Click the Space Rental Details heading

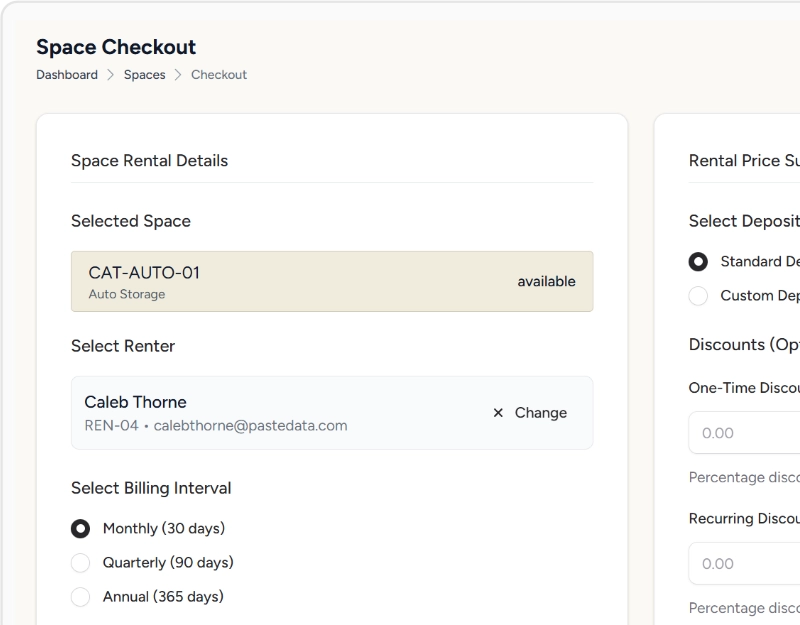(x=149, y=161)
